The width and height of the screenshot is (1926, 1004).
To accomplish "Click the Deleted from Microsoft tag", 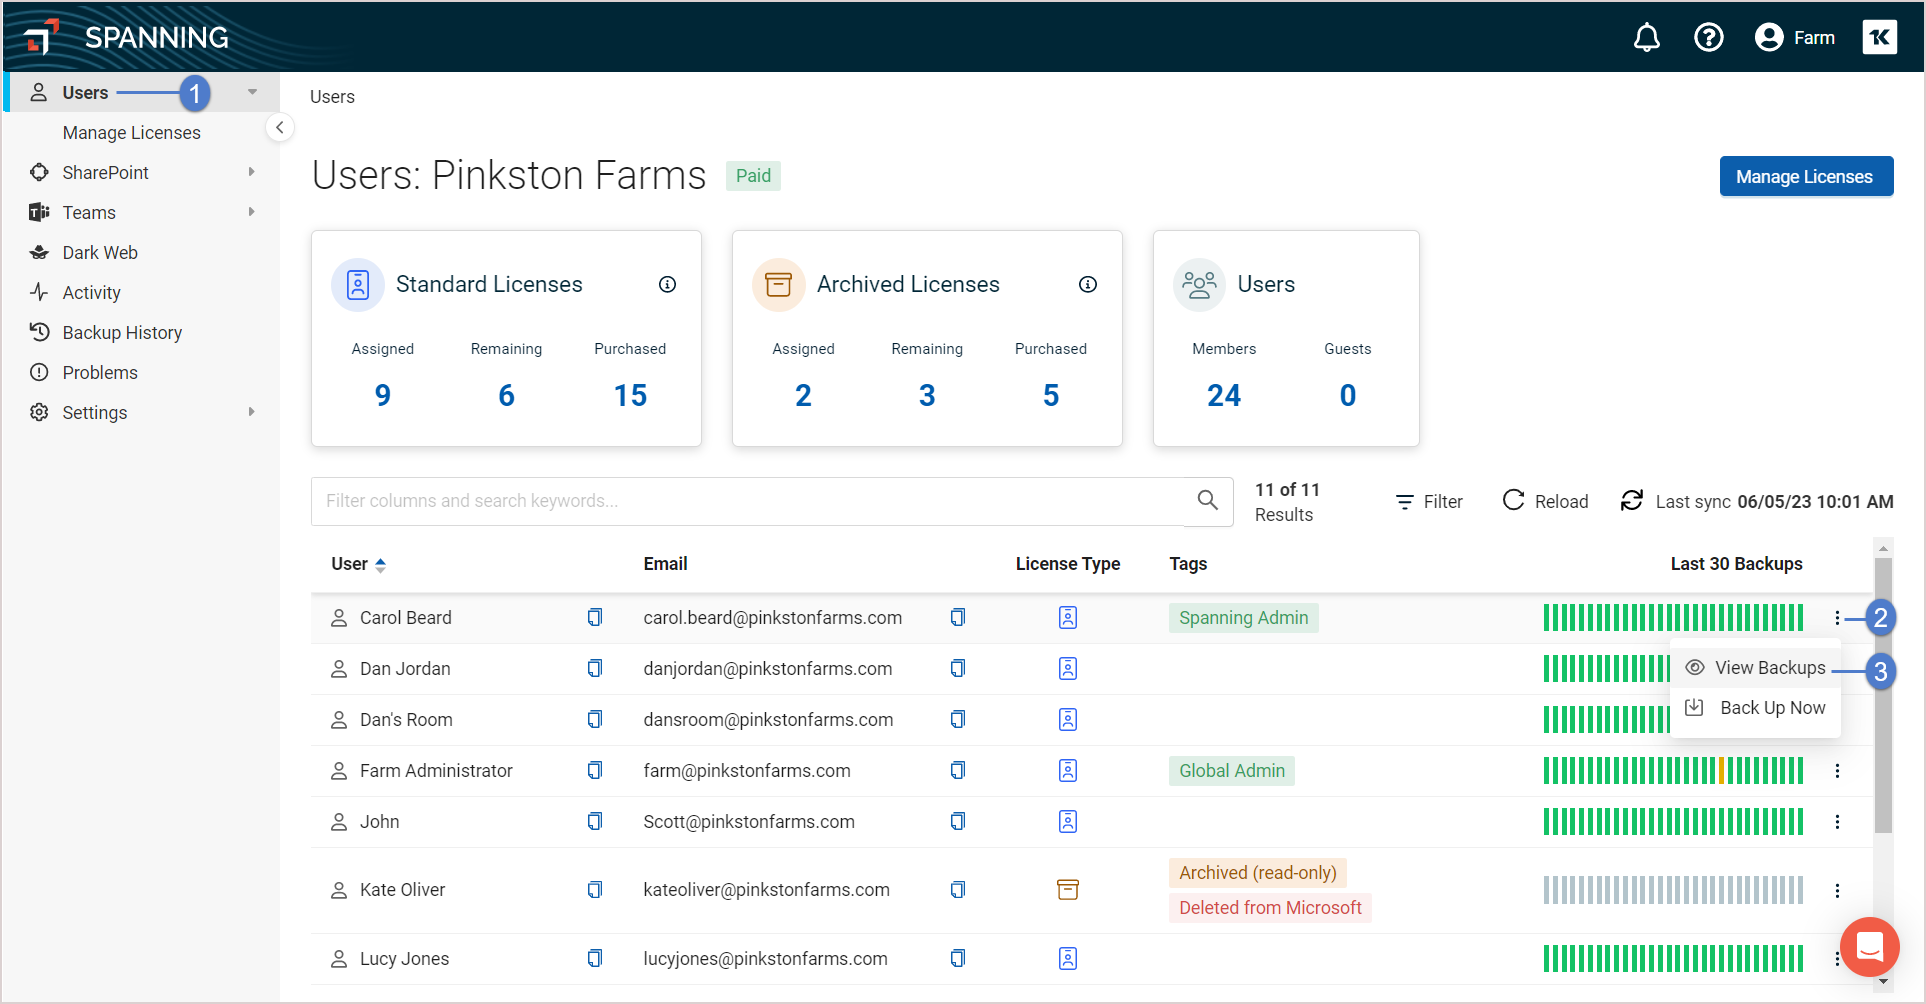I will click(1270, 908).
